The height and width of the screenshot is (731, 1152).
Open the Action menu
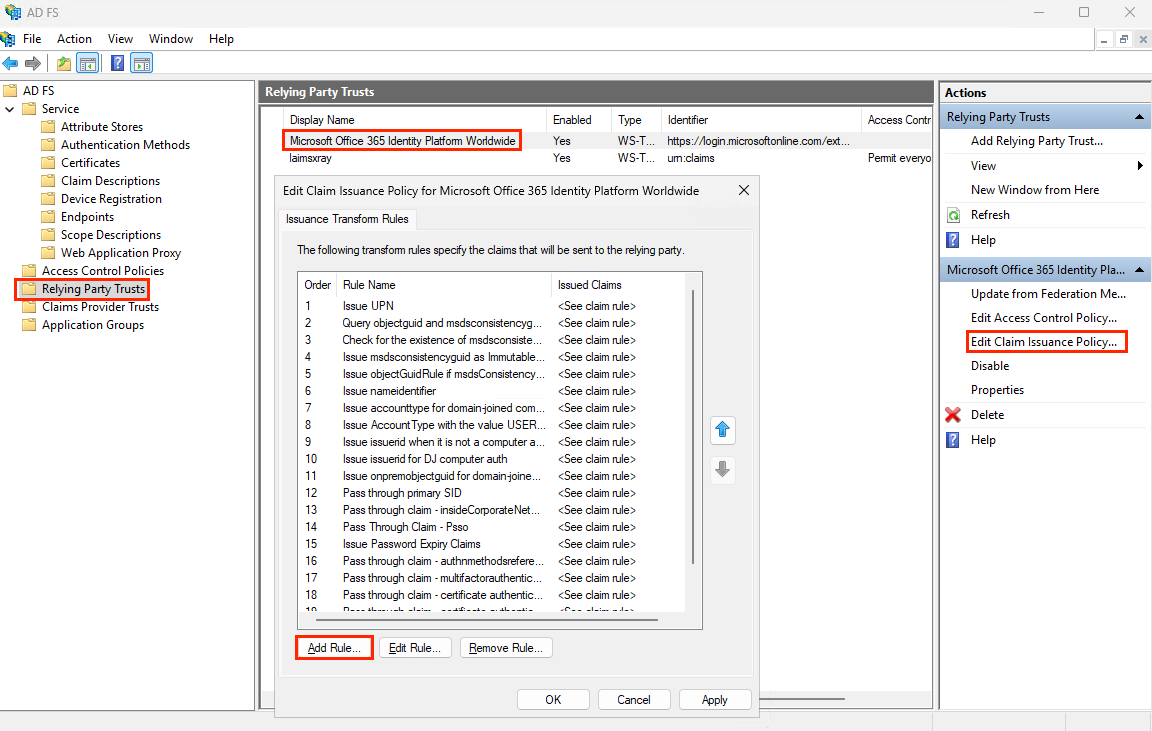pyautogui.click(x=74, y=39)
